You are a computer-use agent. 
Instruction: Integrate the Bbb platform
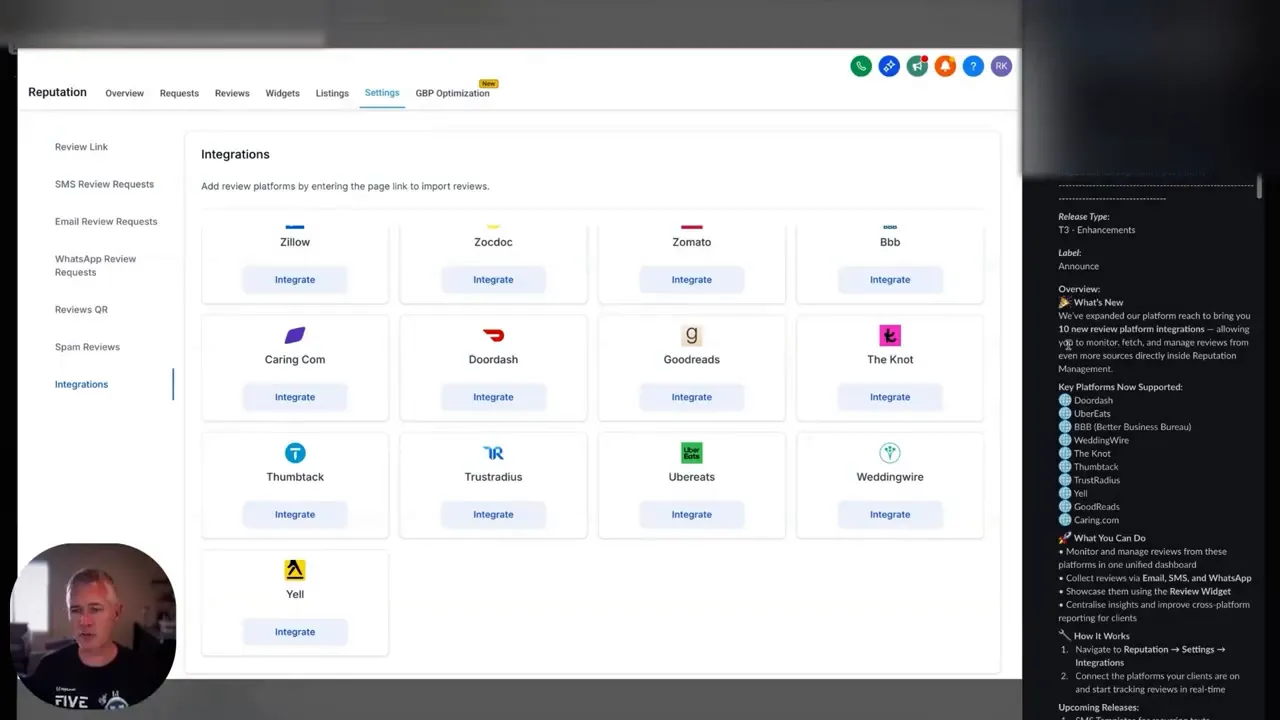[890, 280]
